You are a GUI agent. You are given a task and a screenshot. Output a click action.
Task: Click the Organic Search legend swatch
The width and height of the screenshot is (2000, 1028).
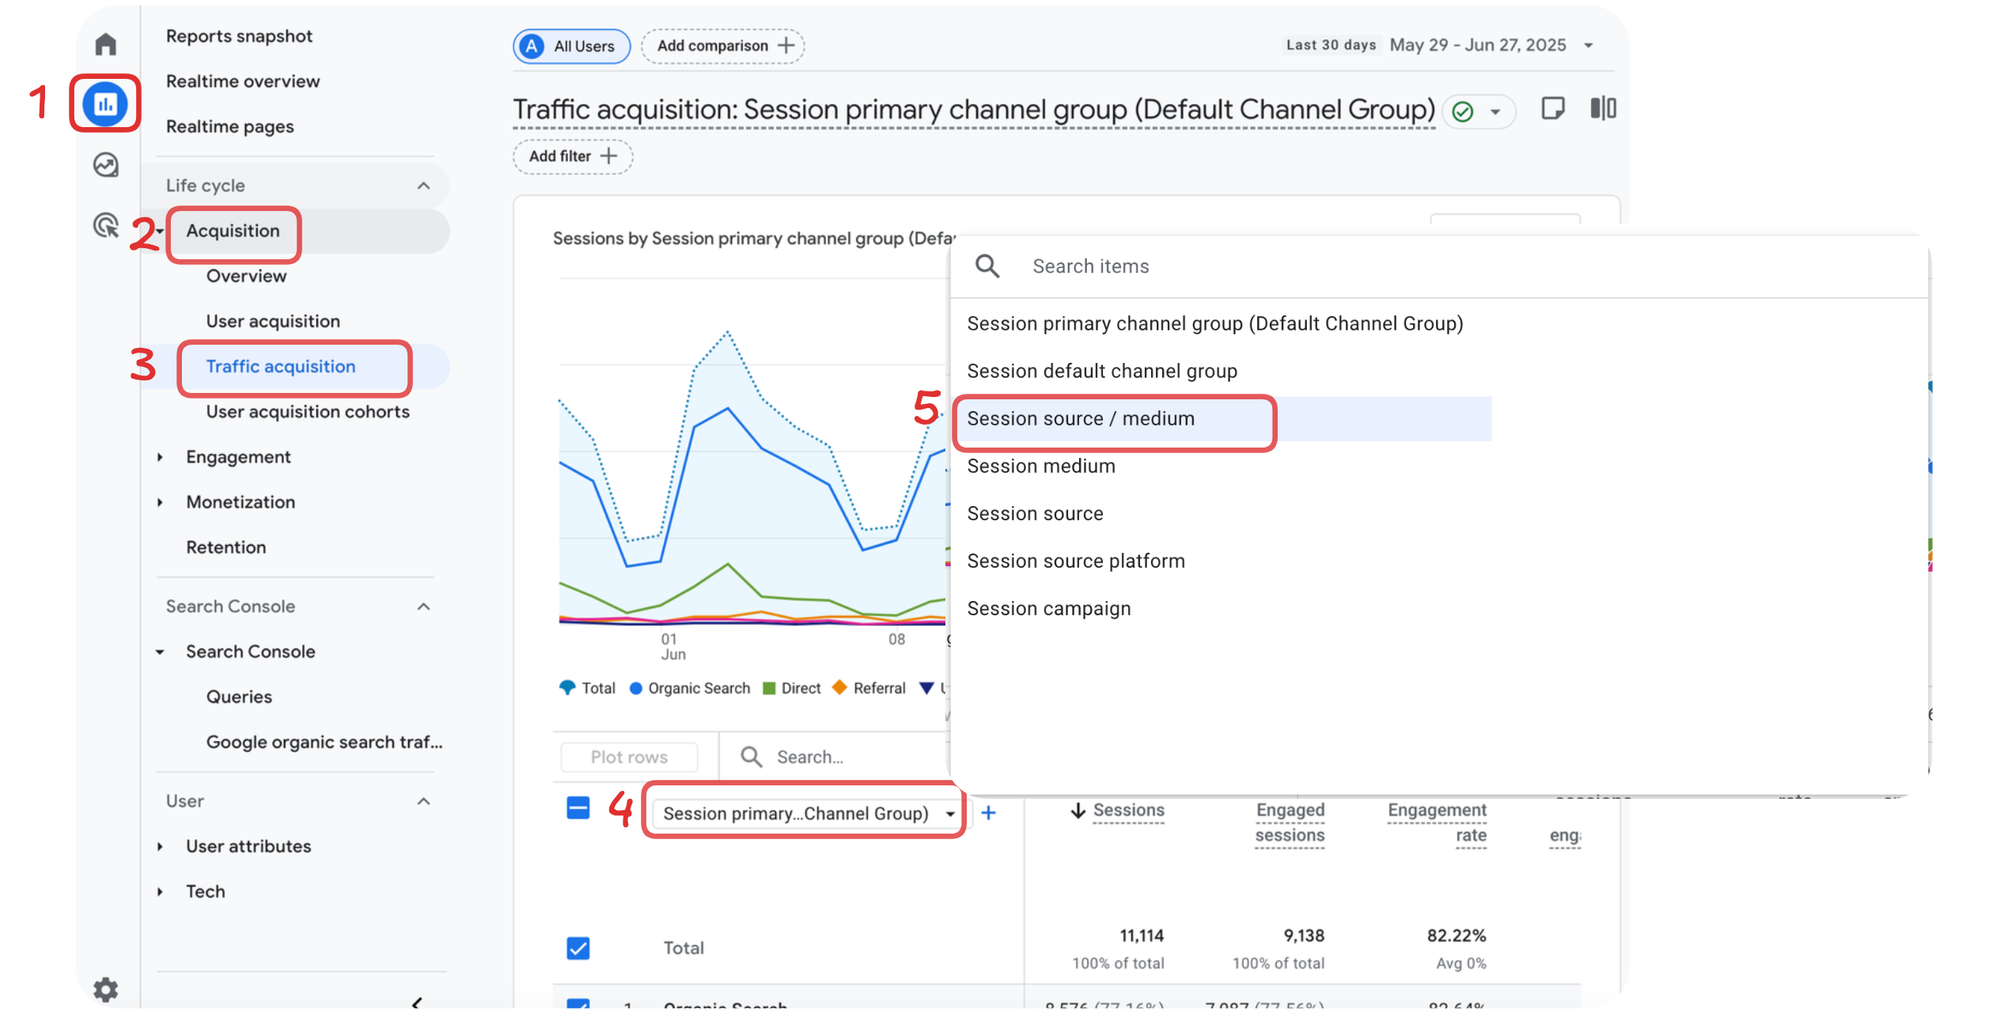[x=635, y=688]
